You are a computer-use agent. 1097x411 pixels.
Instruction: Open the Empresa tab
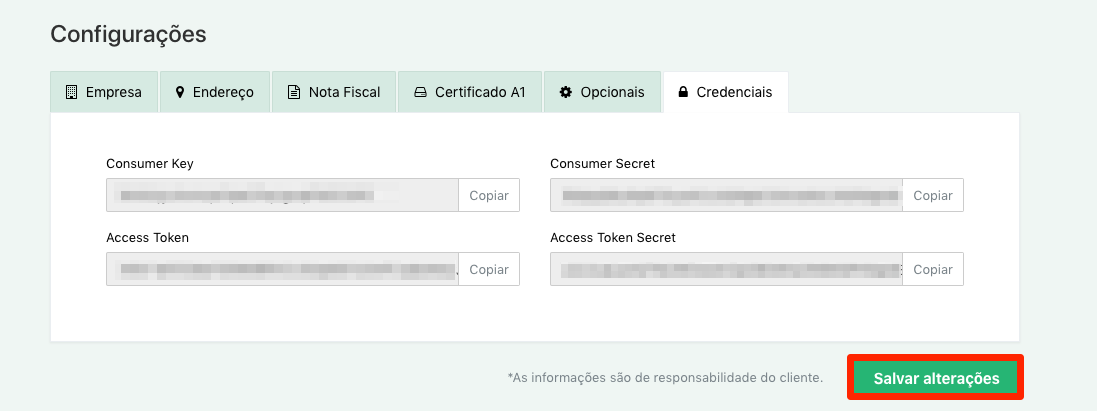pyautogui.click(x=104, y=92)
